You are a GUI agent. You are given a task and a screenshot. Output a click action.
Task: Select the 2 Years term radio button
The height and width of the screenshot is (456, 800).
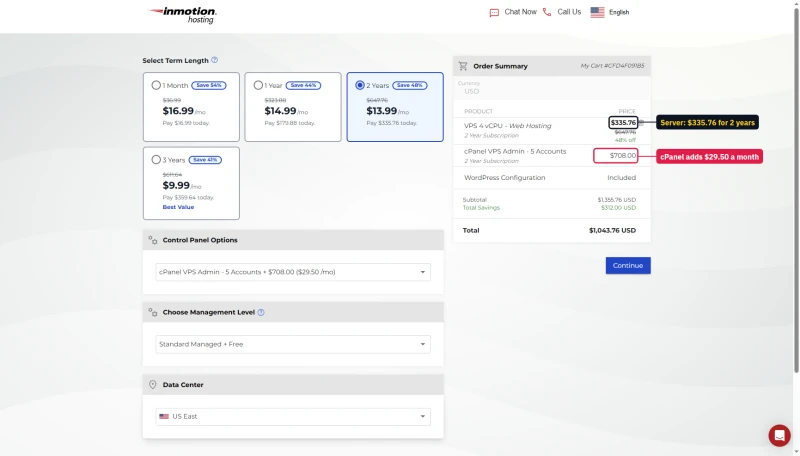point(360,85)
